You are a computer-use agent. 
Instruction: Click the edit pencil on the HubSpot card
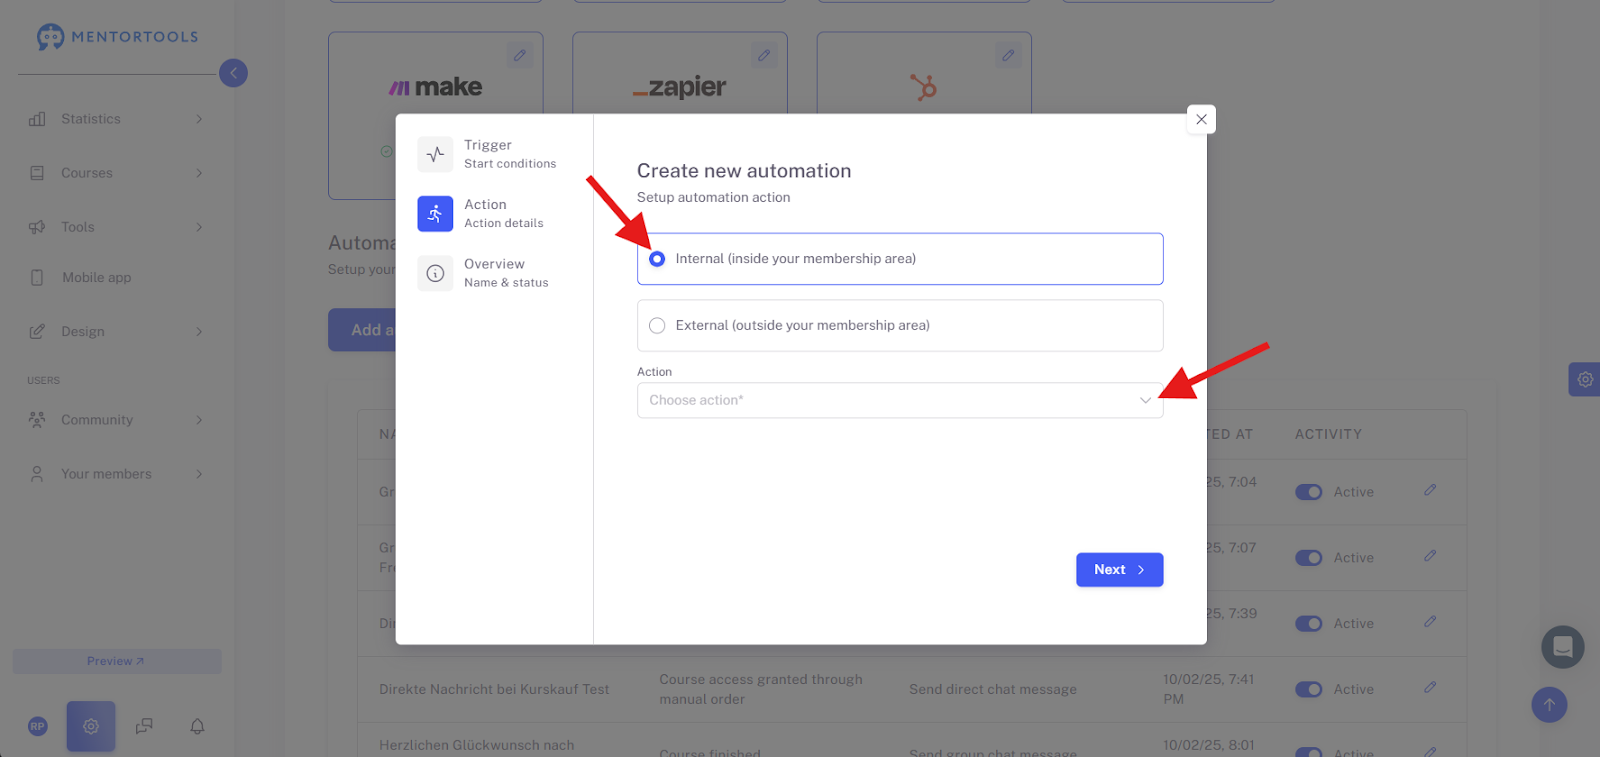pos(1008,56)
